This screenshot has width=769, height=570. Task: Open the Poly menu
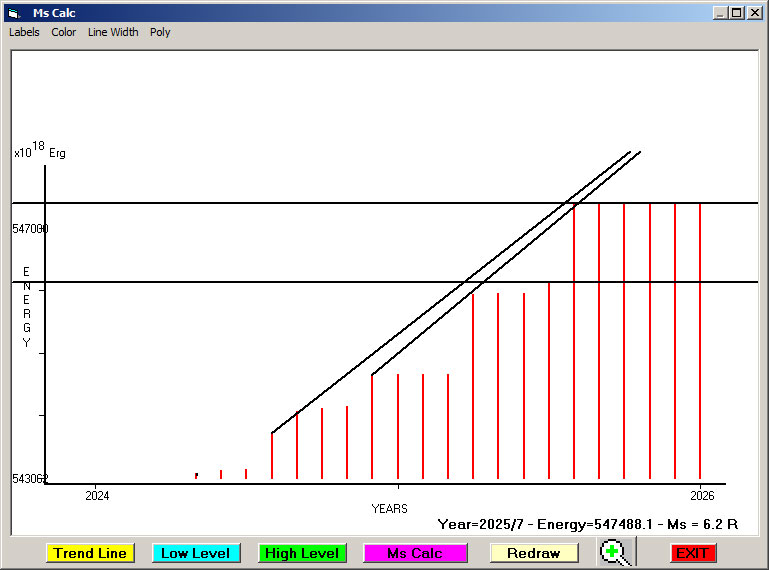coord(160,32)
